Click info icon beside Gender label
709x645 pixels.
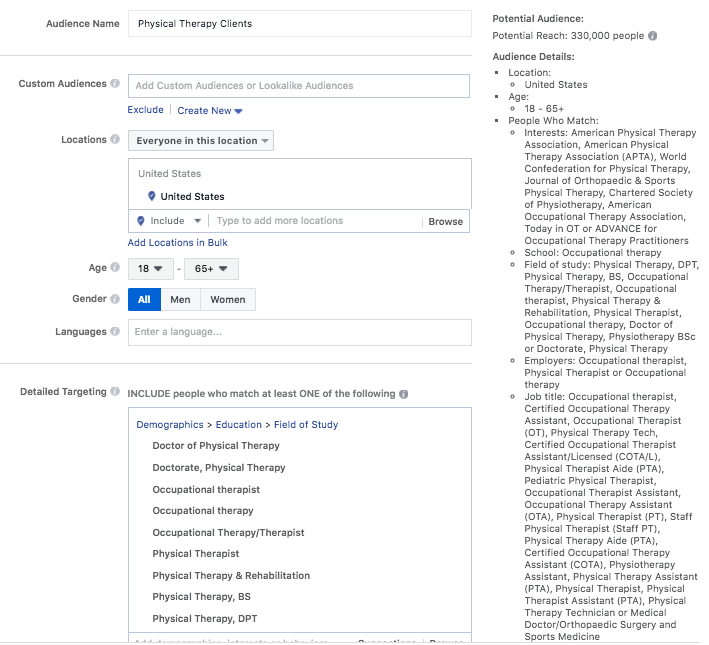pyautogui.click(x=115, y=299)
